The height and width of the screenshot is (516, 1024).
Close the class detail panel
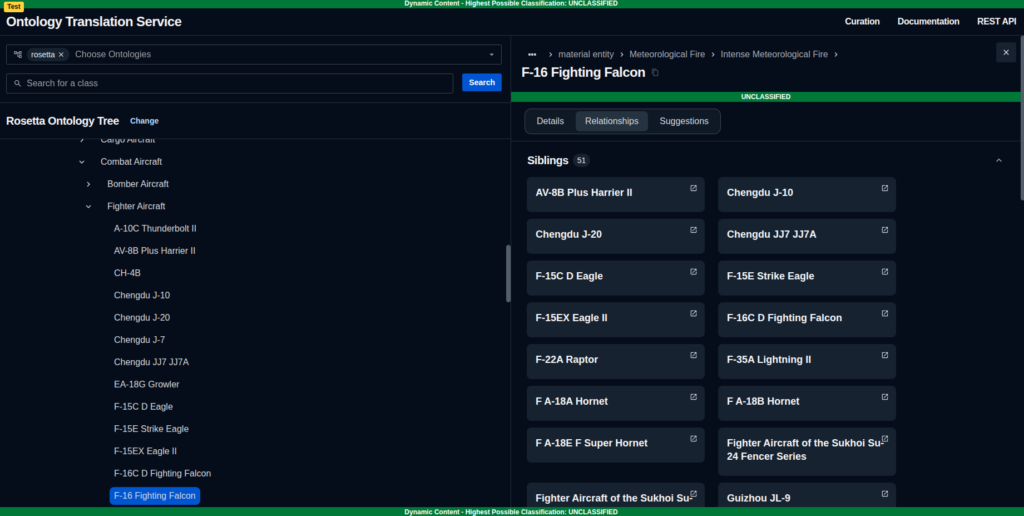click(x=1006, y=52)
